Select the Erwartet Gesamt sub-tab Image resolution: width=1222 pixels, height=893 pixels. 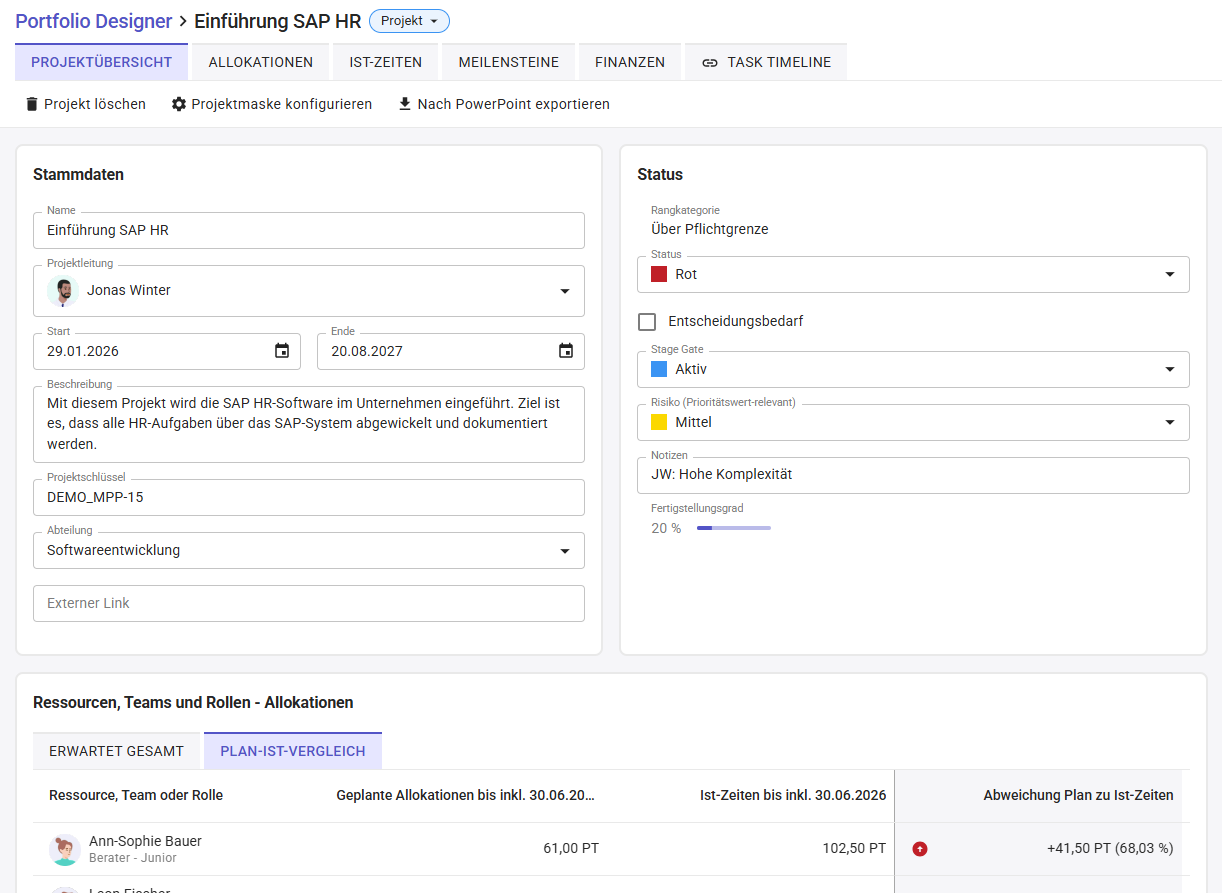[x=116, y=751]
